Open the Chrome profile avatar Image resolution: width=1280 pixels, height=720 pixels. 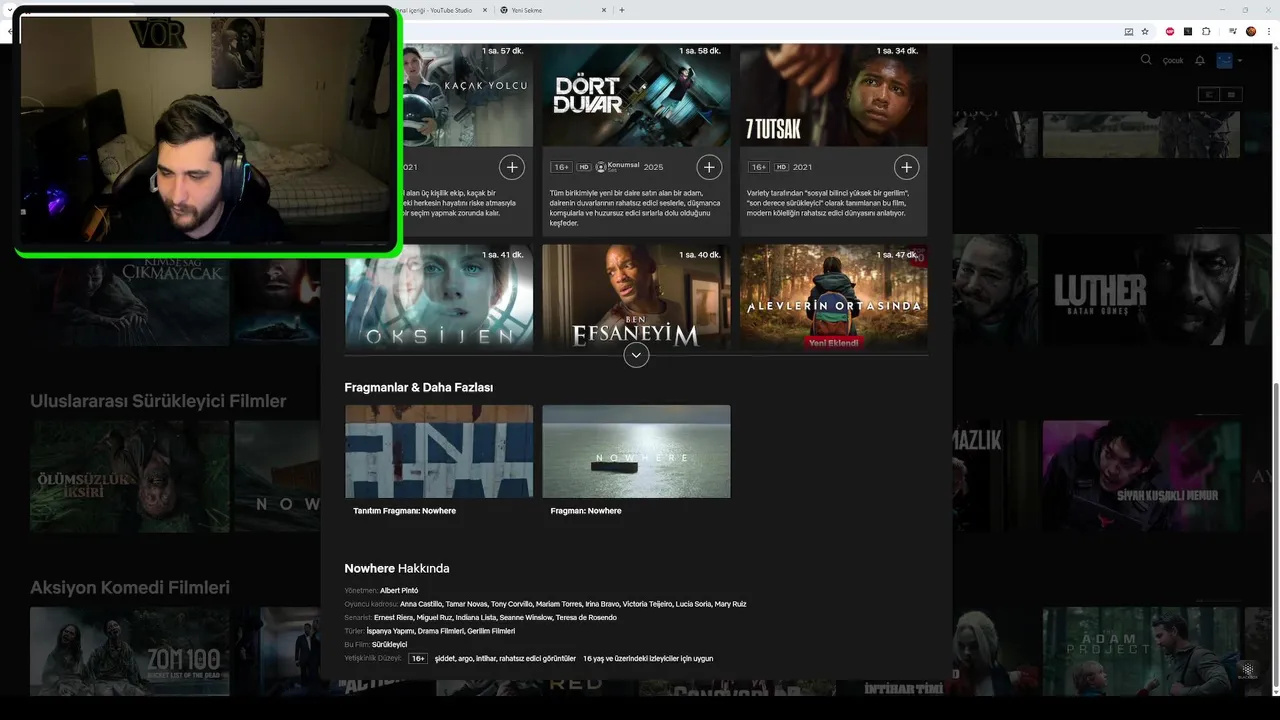(1251, 31)
